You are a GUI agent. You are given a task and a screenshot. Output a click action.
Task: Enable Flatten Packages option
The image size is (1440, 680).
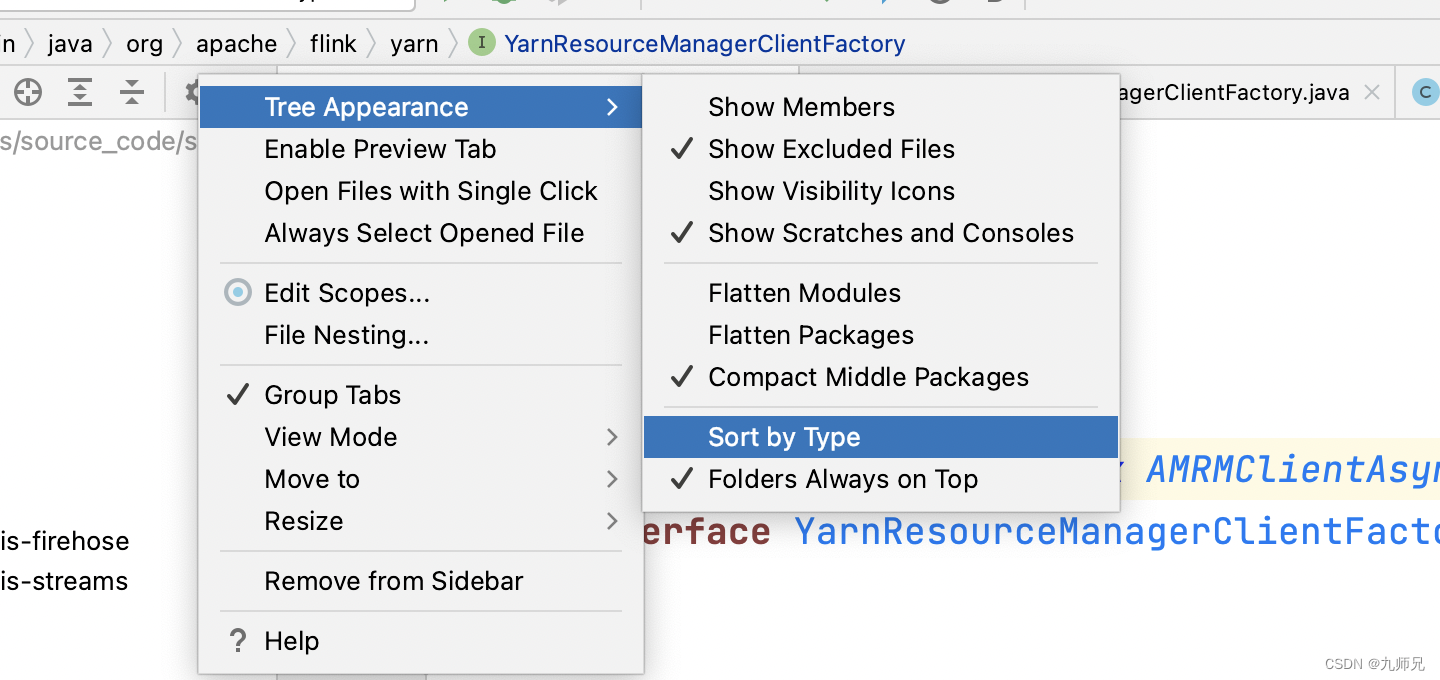tap(810, 335)
